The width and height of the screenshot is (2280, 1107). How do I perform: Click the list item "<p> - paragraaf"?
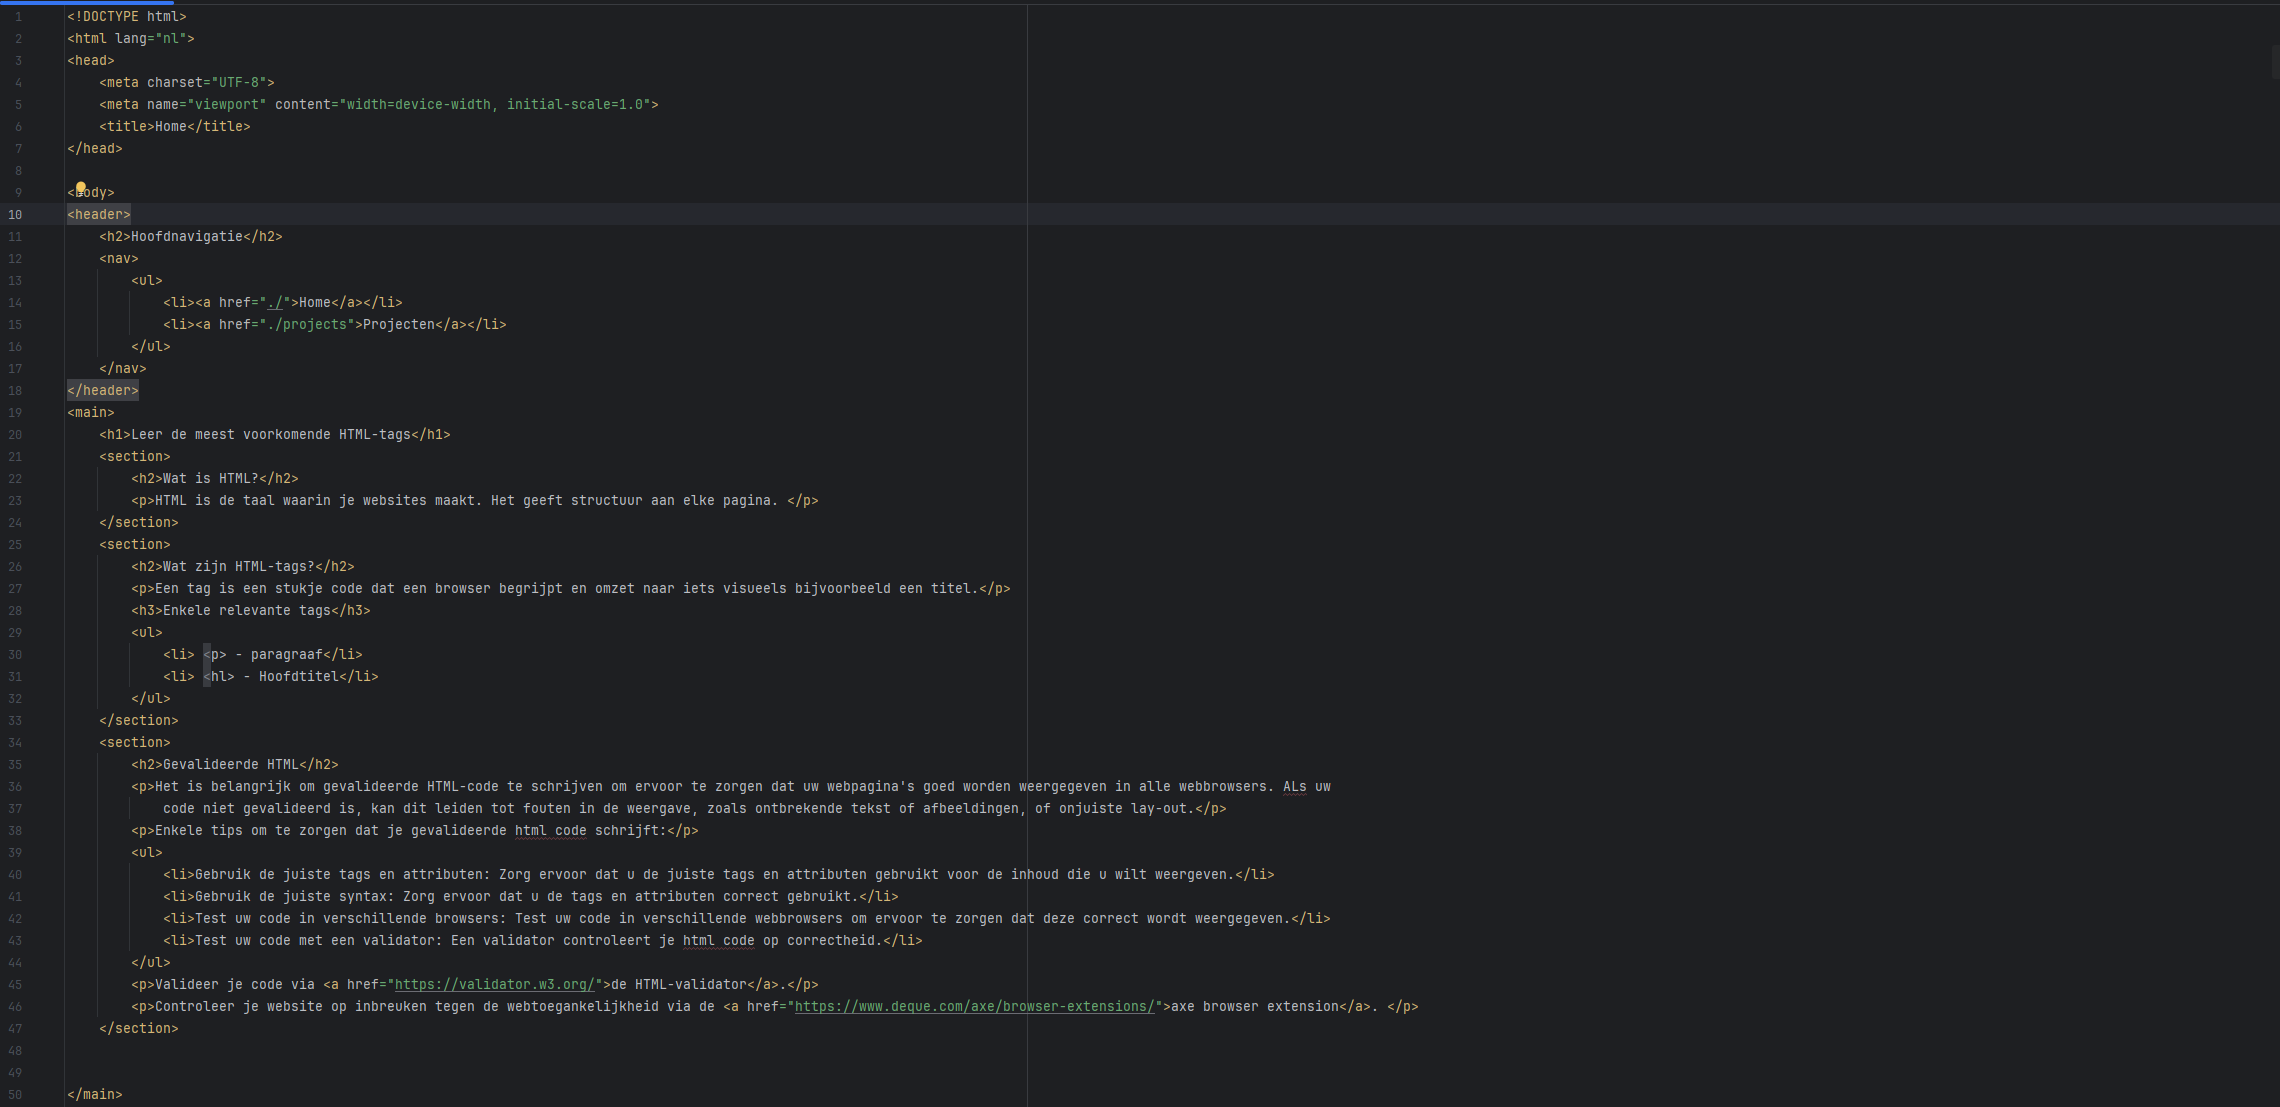(263, 655)
